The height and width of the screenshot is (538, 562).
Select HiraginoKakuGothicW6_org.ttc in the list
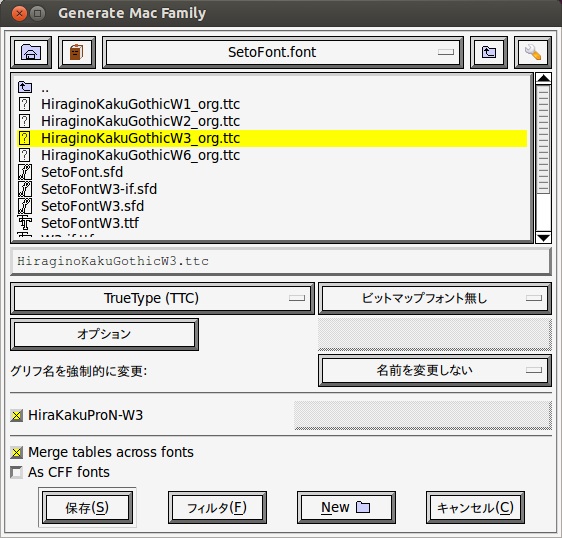(272, 155)
